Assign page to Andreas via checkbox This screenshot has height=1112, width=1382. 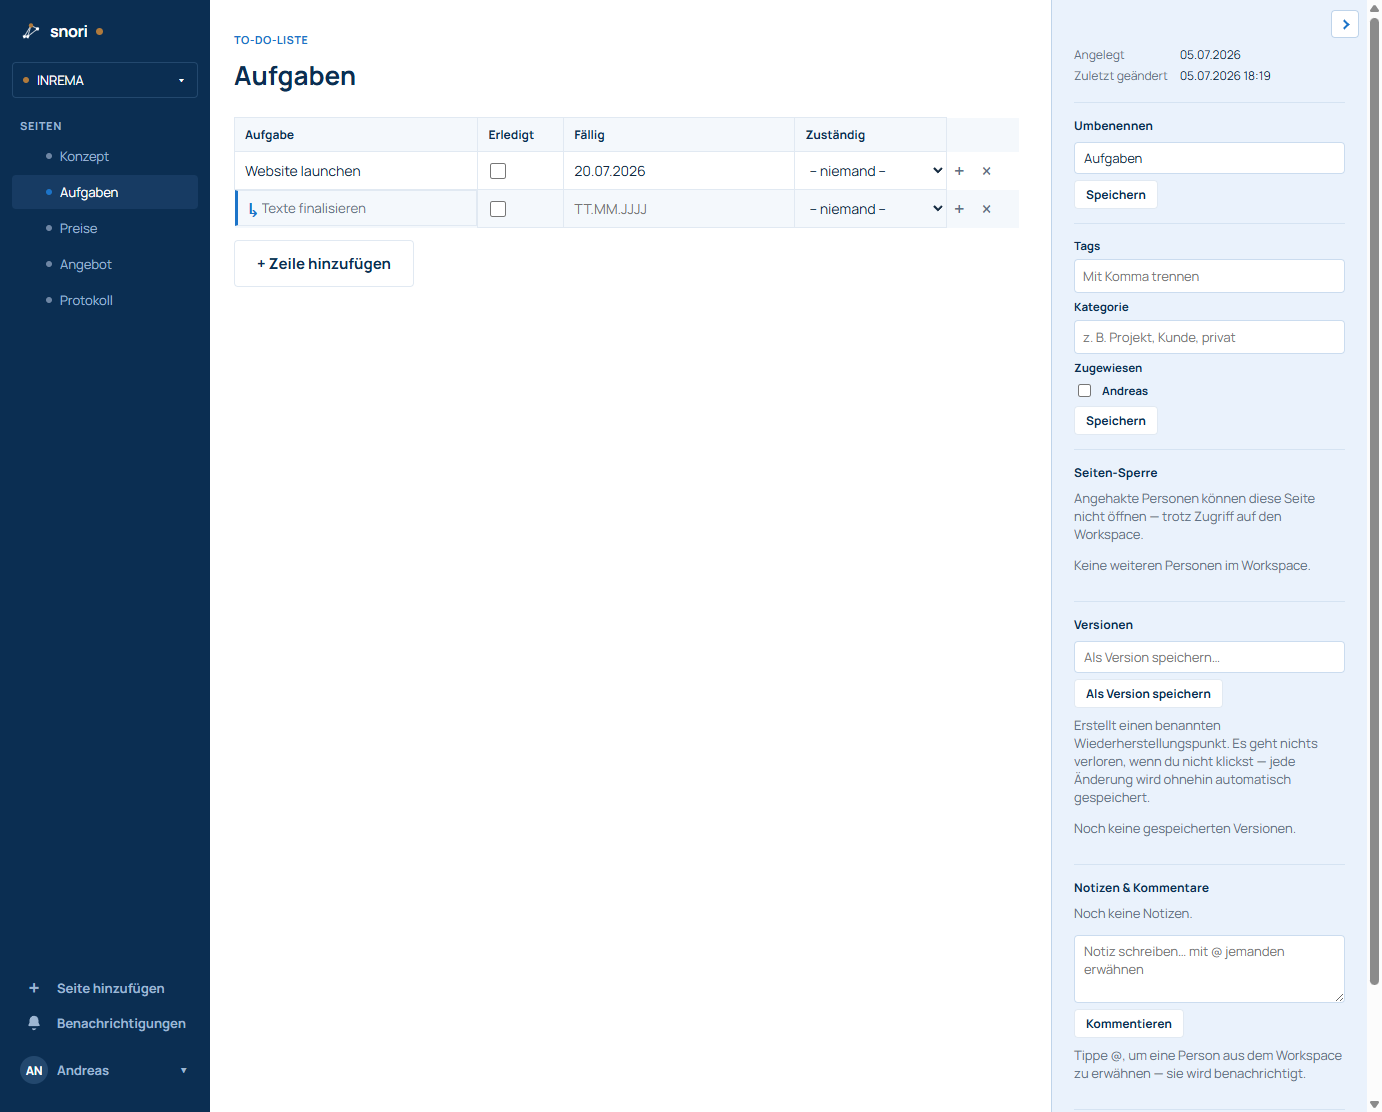(1084, 391)
